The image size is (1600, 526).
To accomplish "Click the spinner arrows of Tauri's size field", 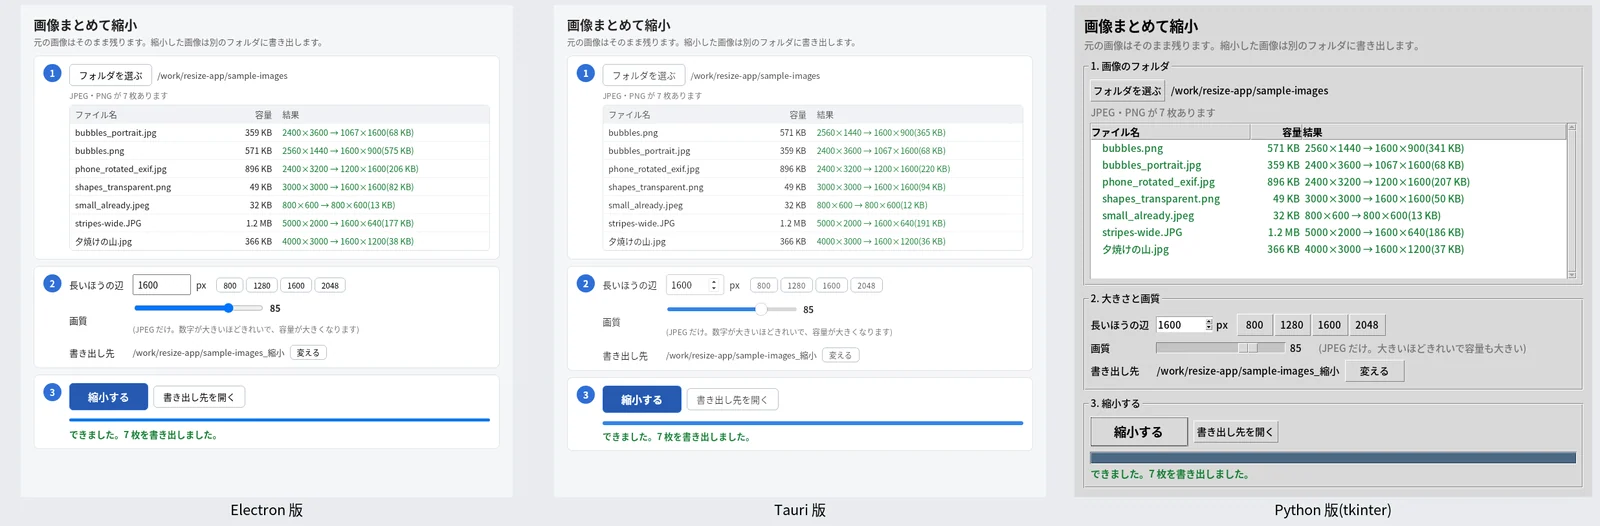I will click(714, 285).
